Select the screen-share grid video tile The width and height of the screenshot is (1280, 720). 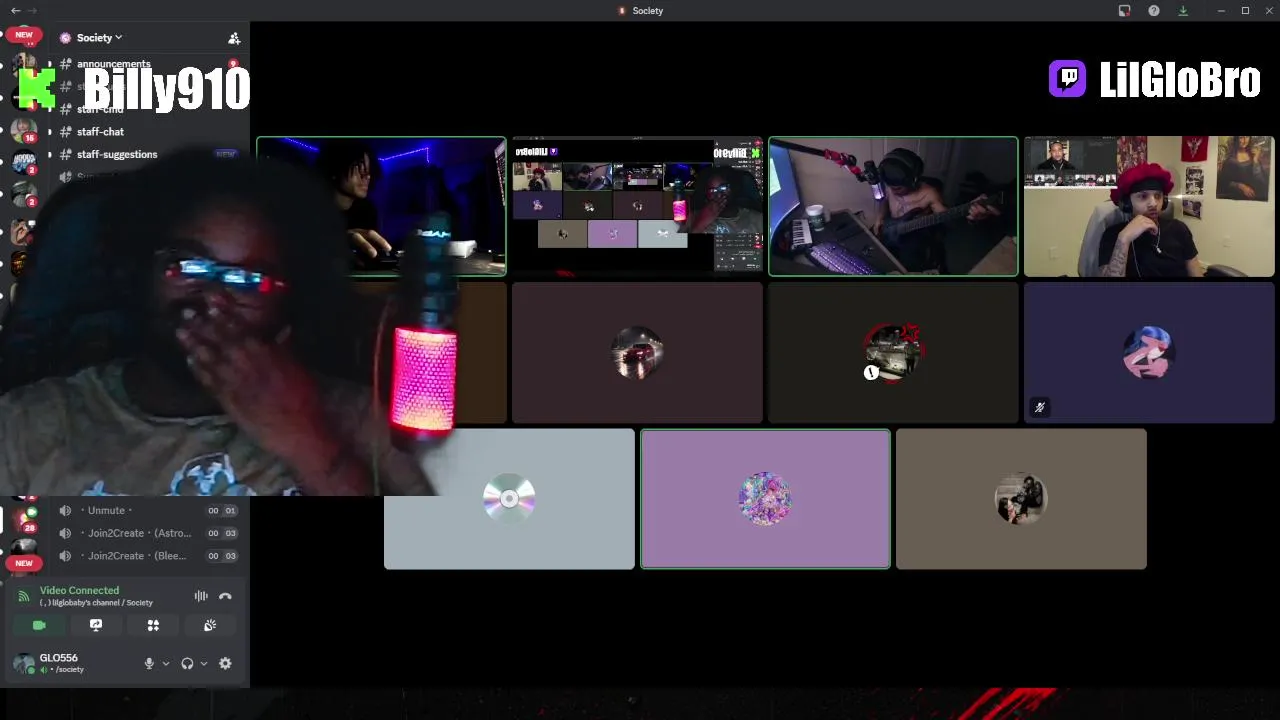point(637,206)
